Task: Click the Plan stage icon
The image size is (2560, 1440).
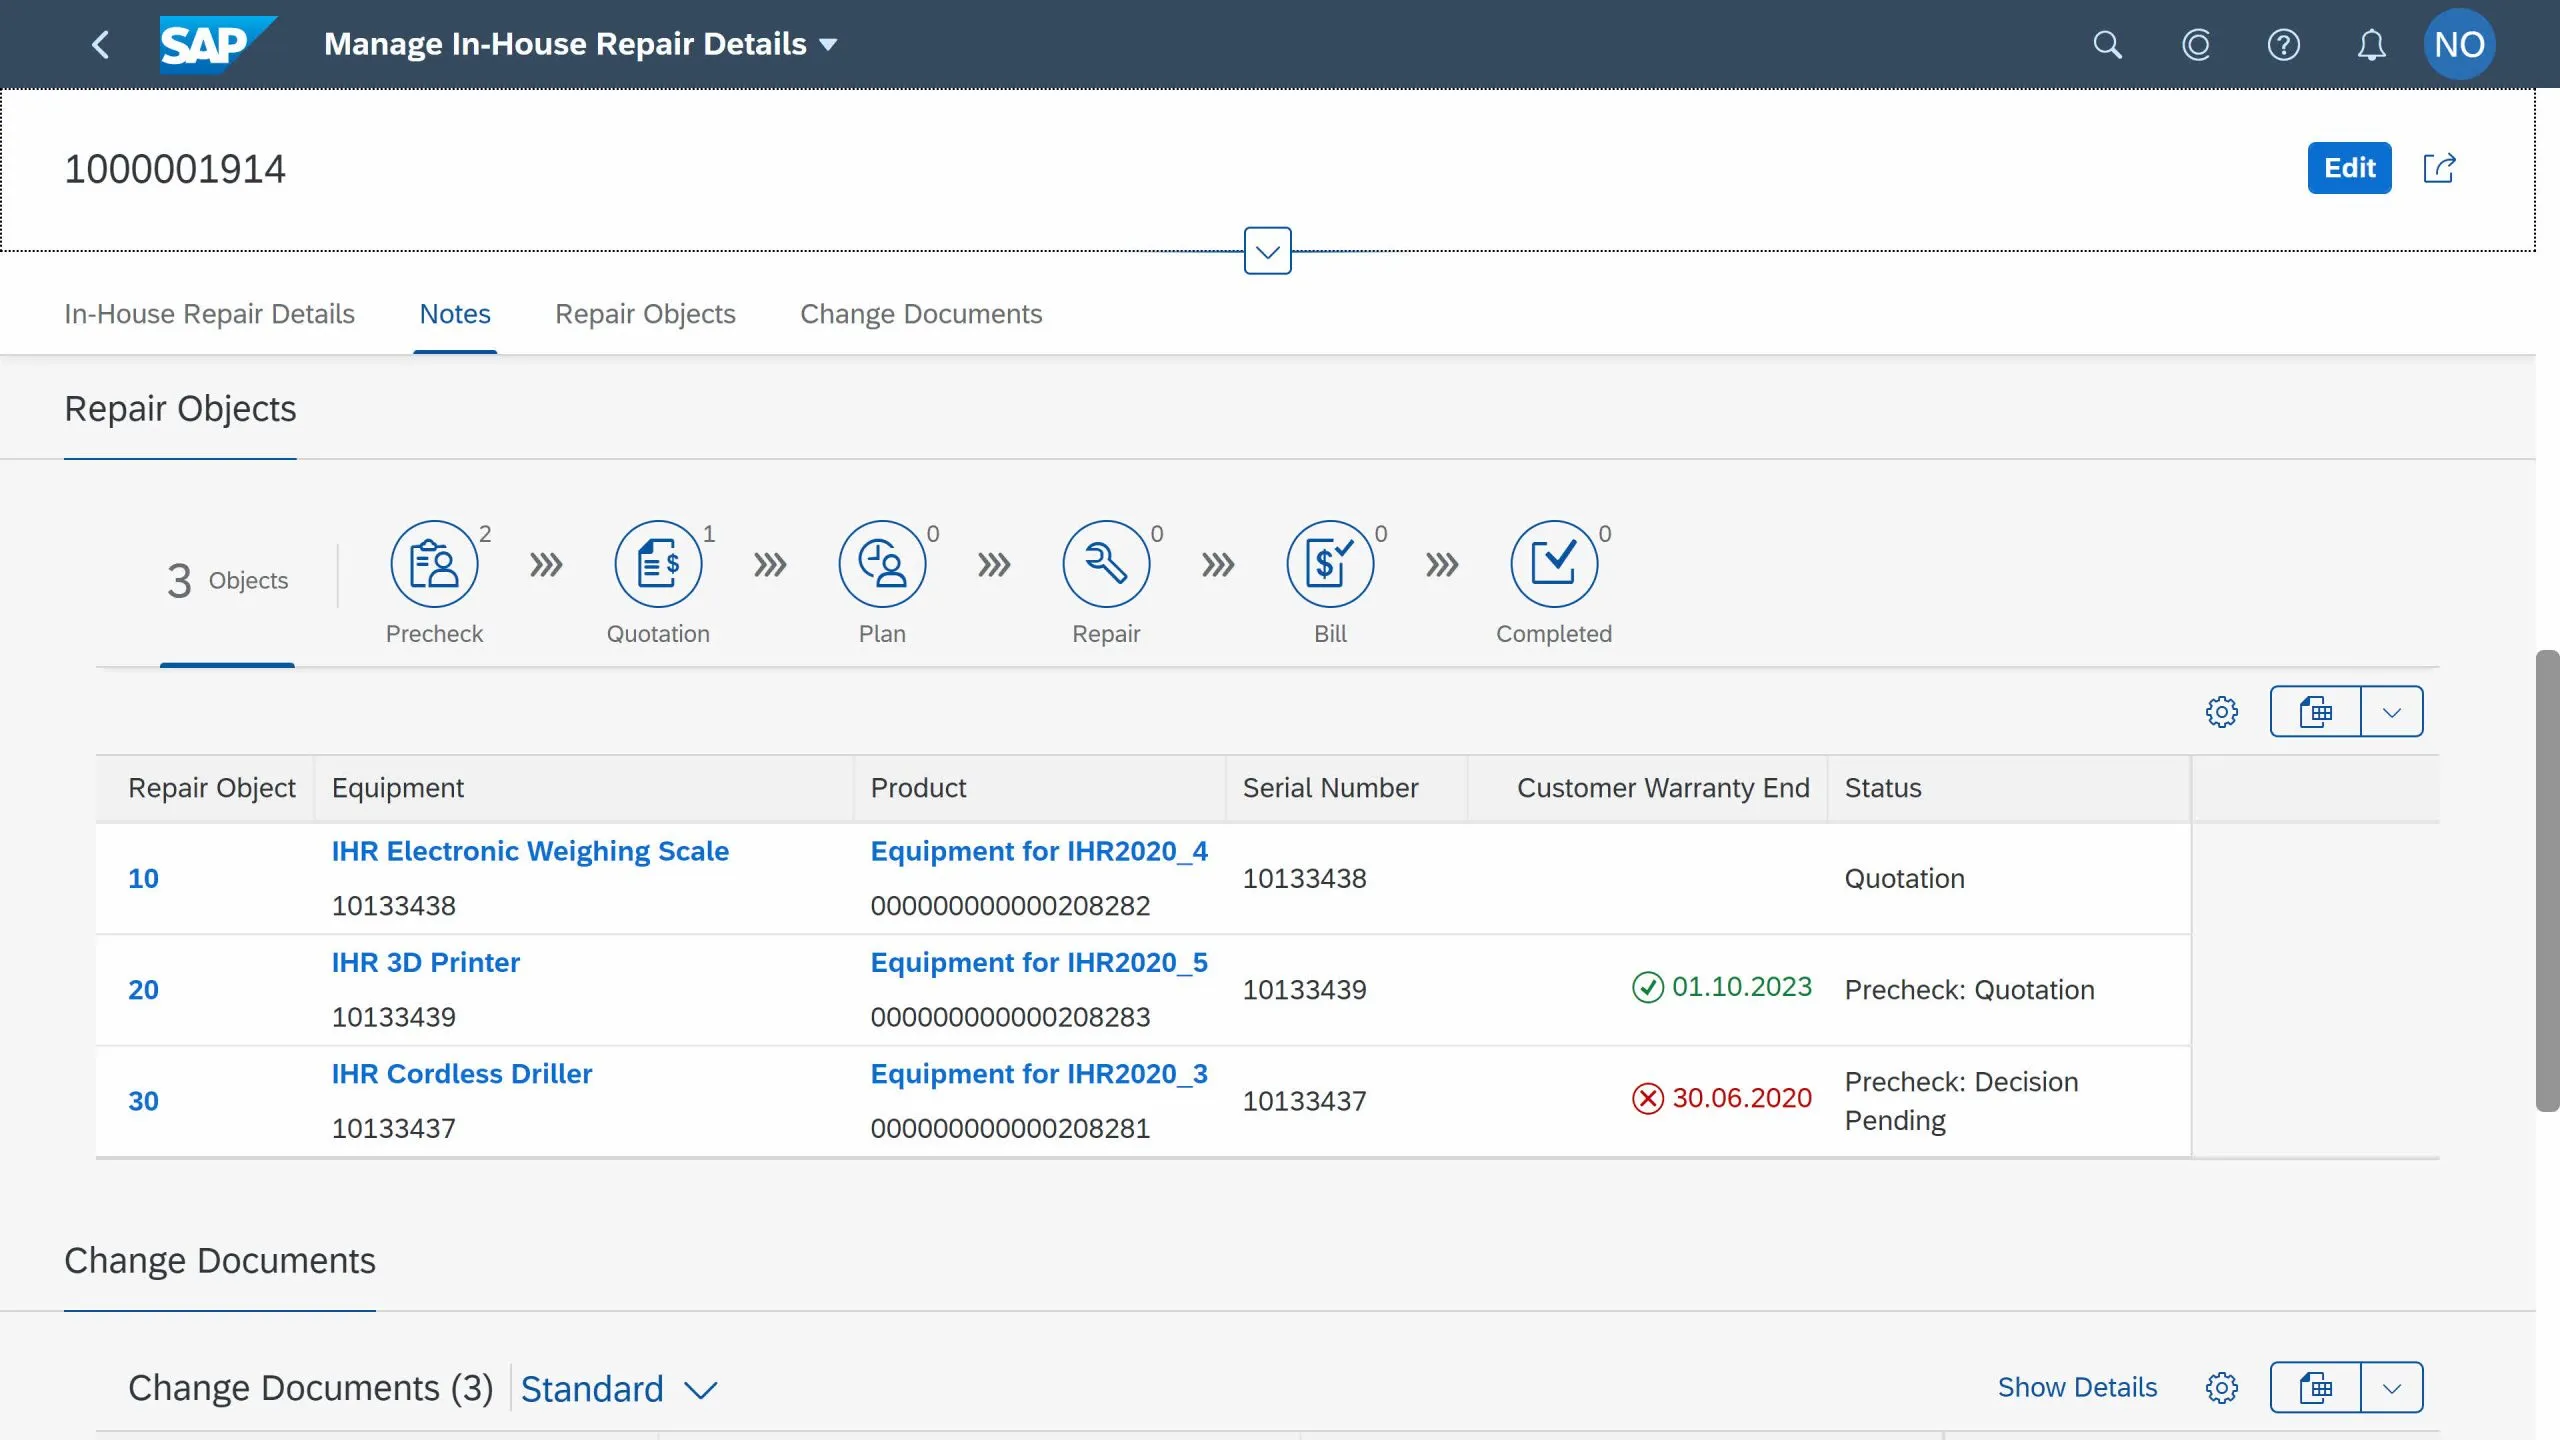Action: 882,564
